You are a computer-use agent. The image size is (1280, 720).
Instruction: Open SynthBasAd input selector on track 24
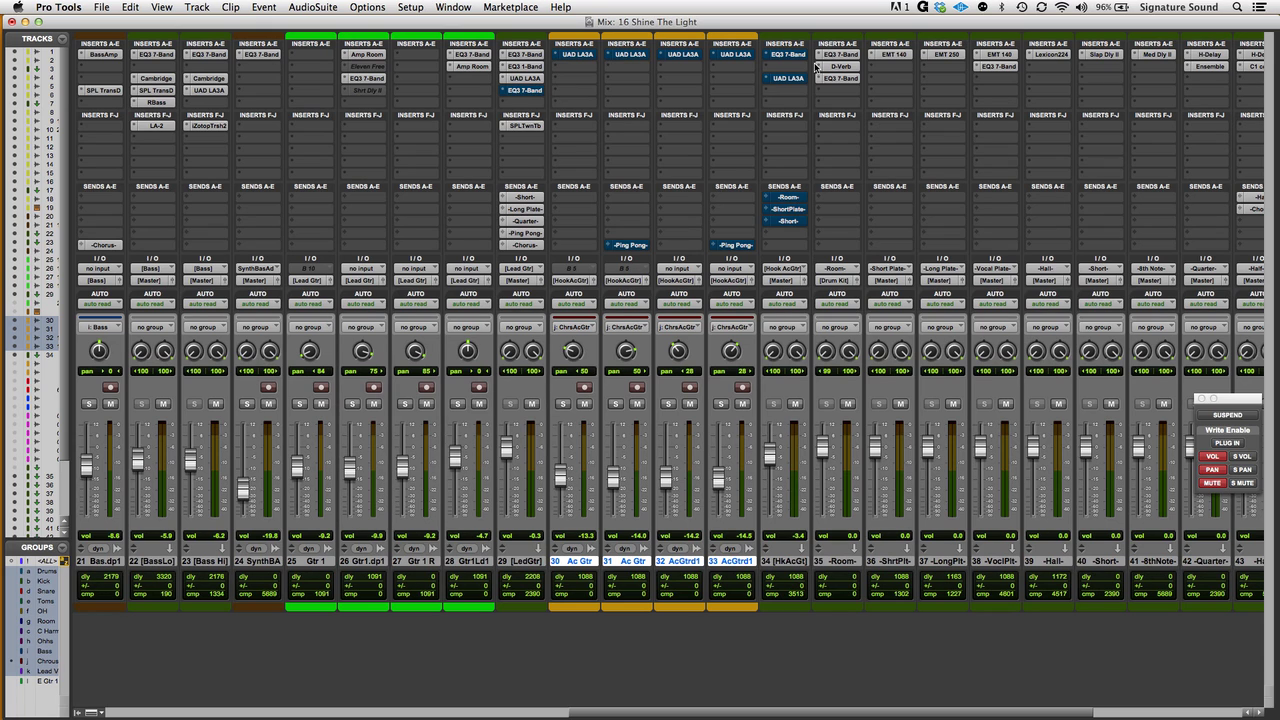258,268
